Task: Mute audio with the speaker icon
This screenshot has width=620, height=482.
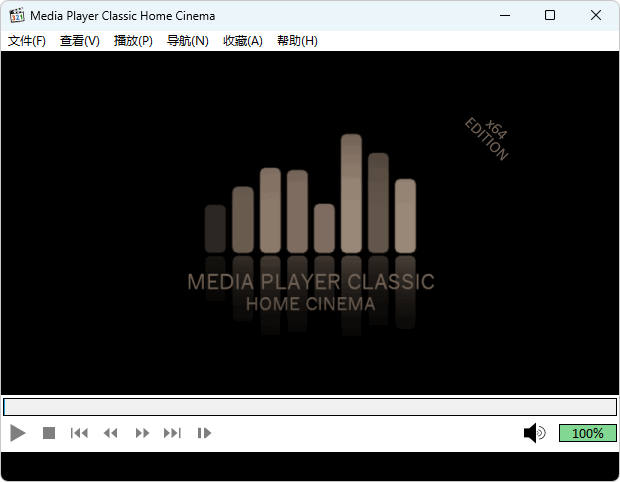Action: point(534,433)
